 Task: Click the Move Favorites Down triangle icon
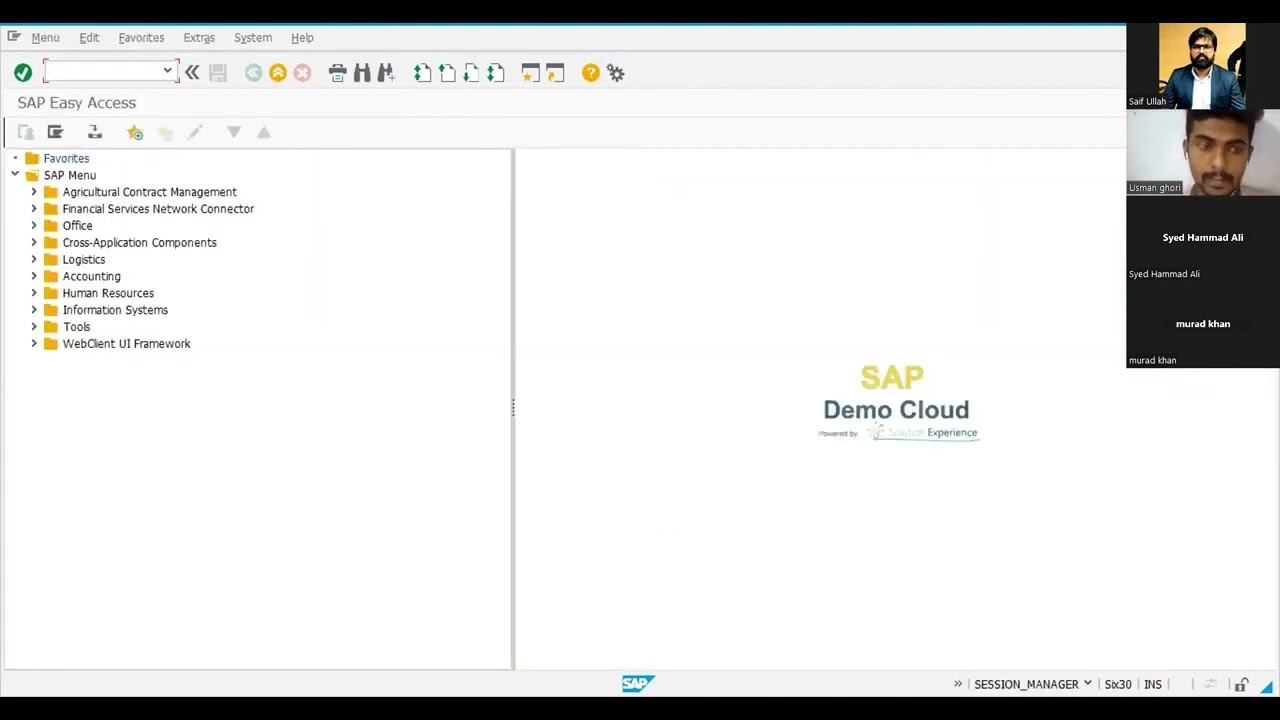tap(234, 132)
